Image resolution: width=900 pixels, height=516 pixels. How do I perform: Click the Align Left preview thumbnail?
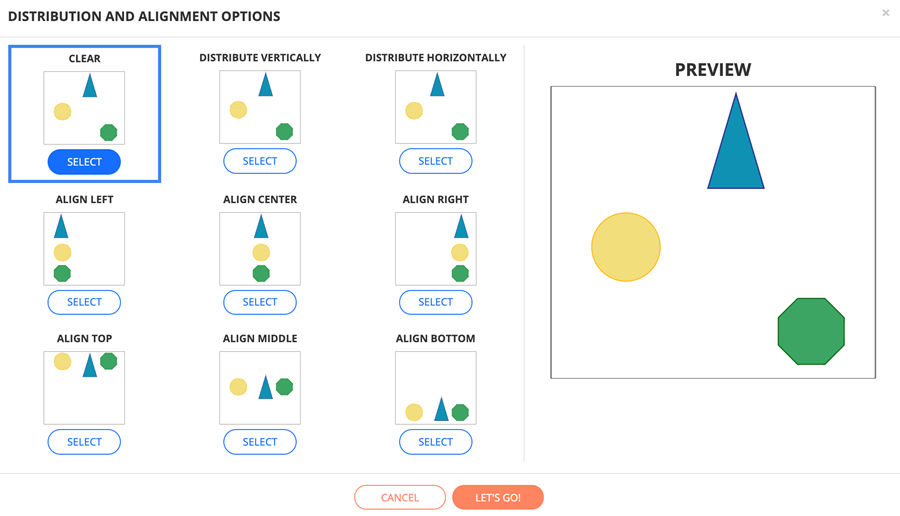pyautogui.click(x=84, y=249)
